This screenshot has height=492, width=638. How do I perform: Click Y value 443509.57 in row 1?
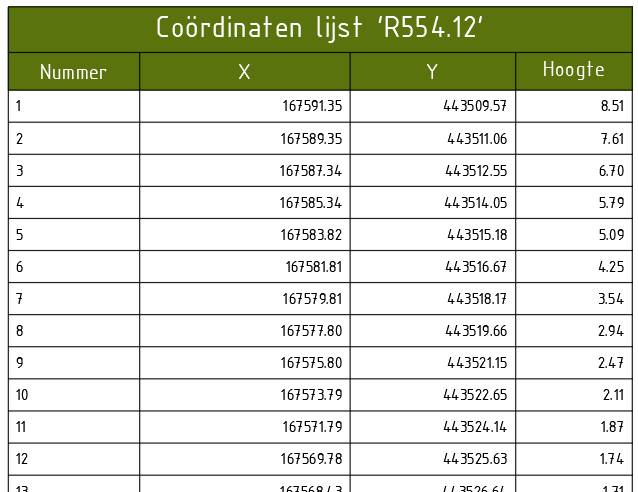(475, 106)
